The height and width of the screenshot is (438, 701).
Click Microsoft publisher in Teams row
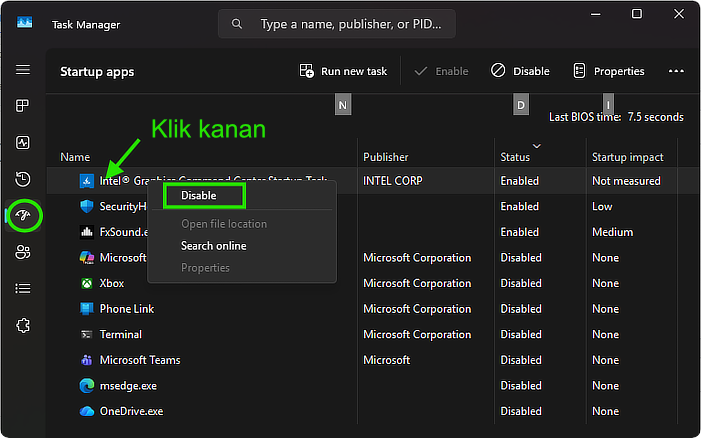pos(386,360)
